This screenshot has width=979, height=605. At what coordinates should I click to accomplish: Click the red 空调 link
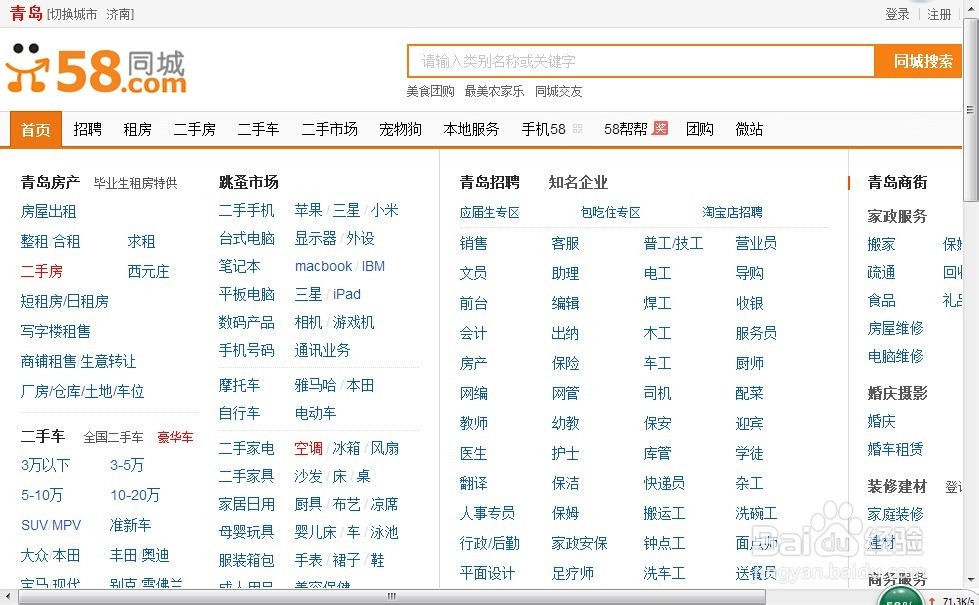pos(308,448)
